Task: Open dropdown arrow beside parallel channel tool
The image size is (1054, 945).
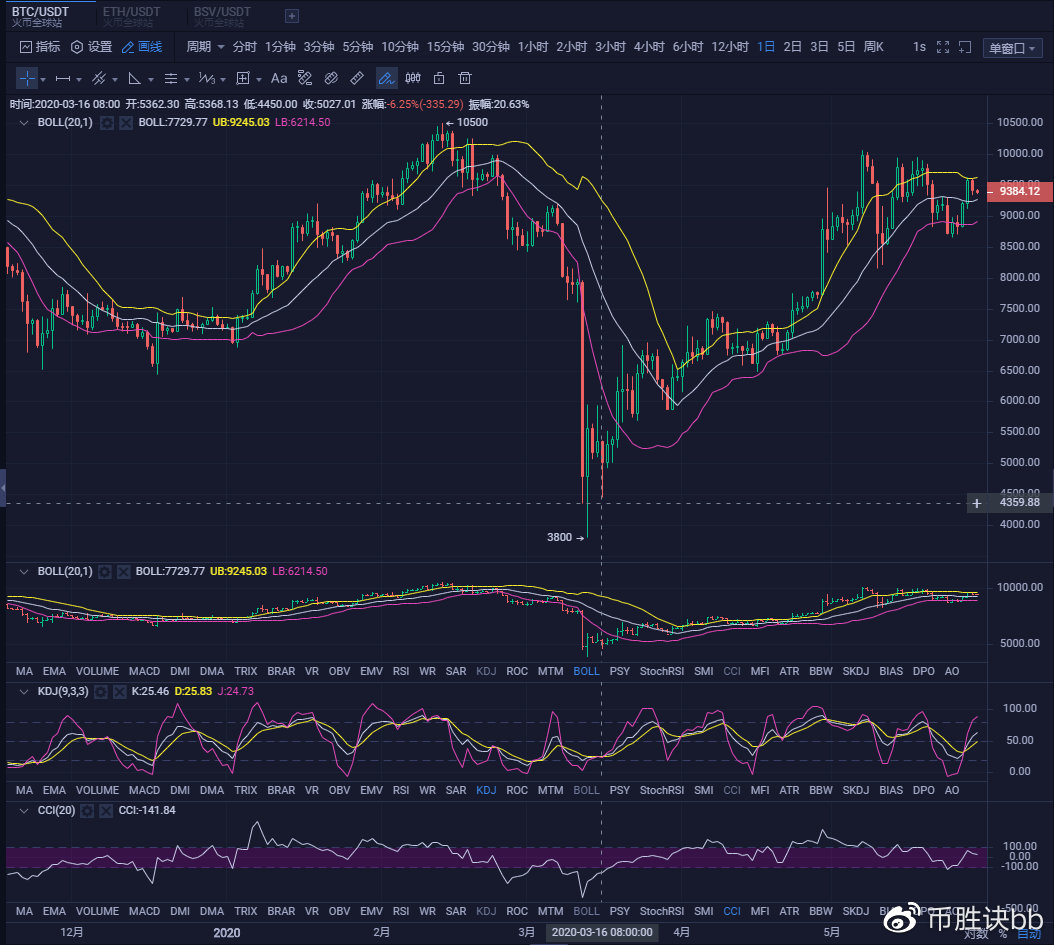Action: coord(115,79)
